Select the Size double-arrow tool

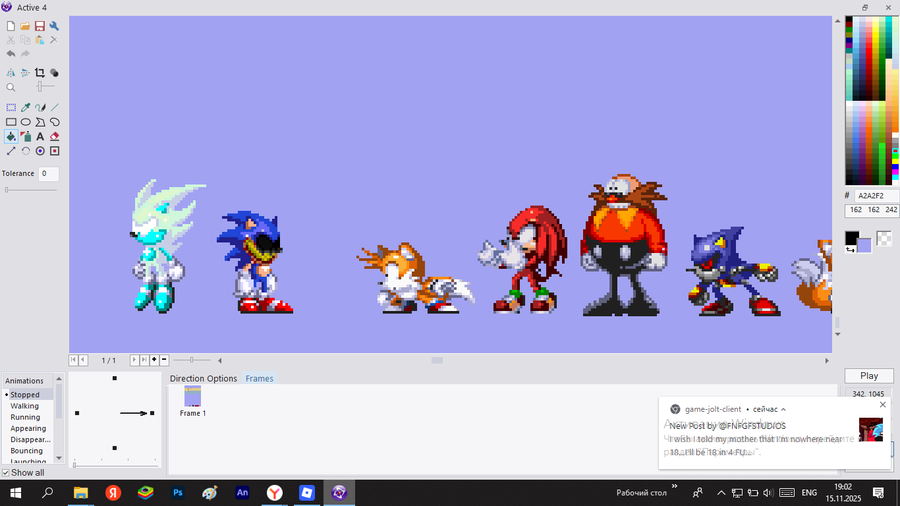coord(11,151)
